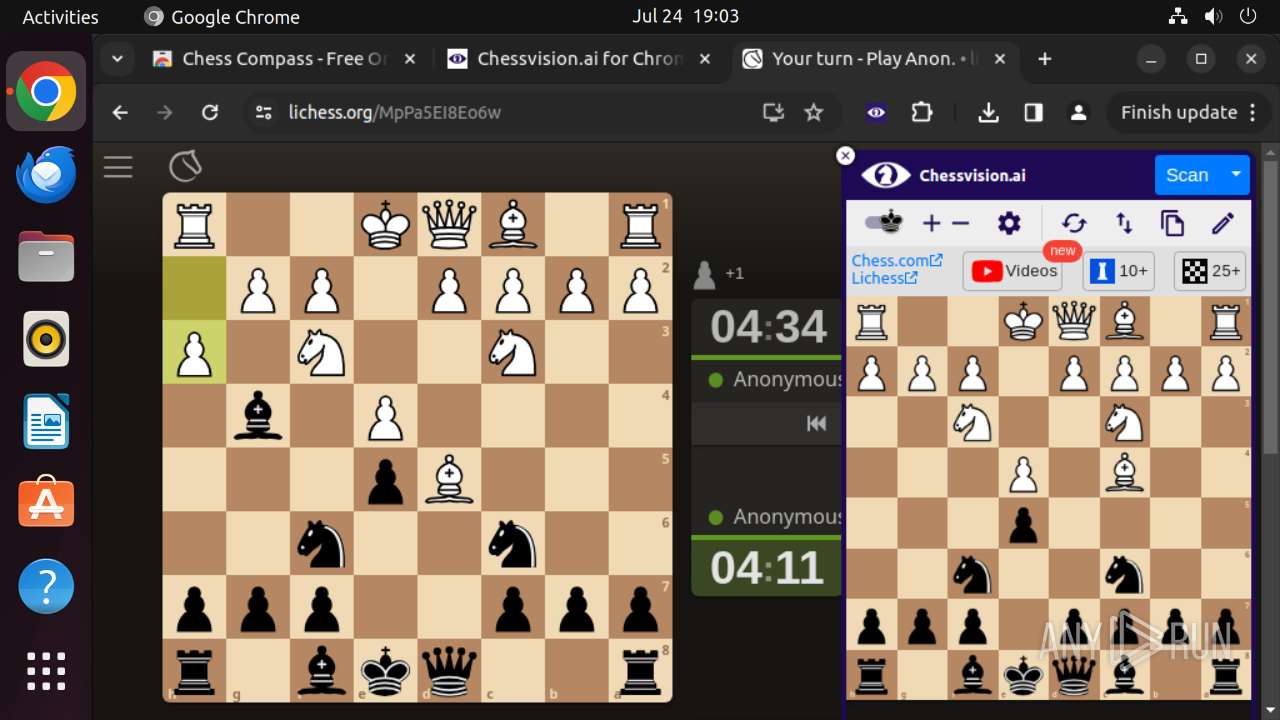Click the white bishop on d5
This screenshot has height=720, width=1280.
tap(449, 480)
